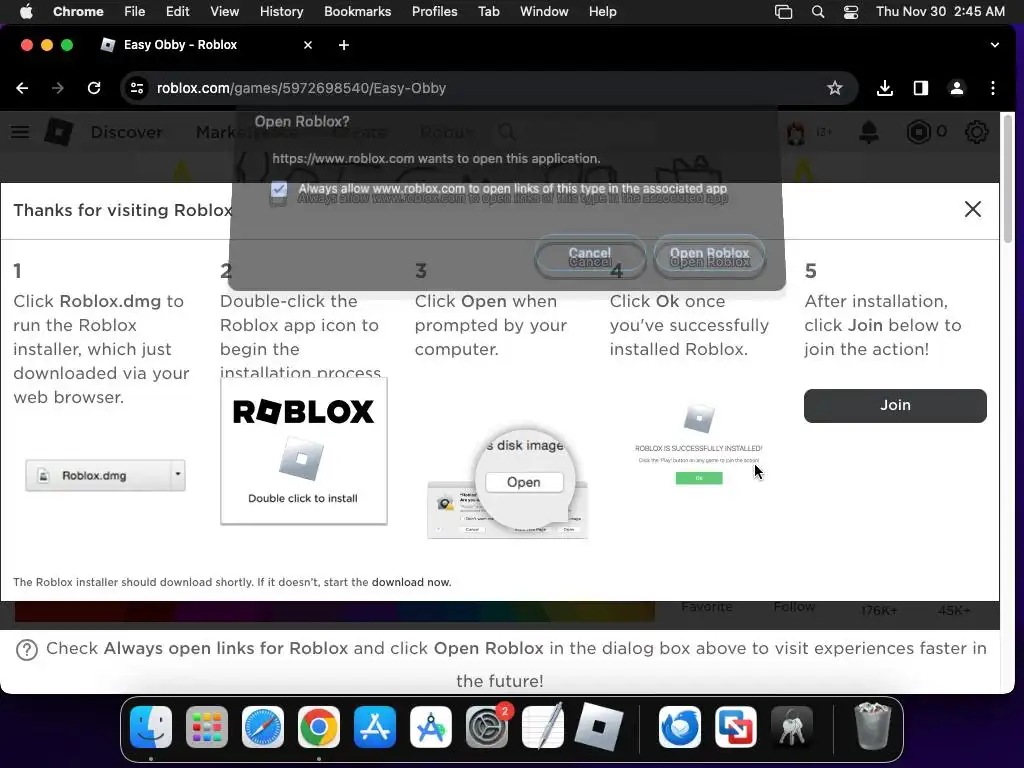Open Roblox hamburger navigation menu
Viewport: 1024px width, 768px height.
tap(20, 133)
